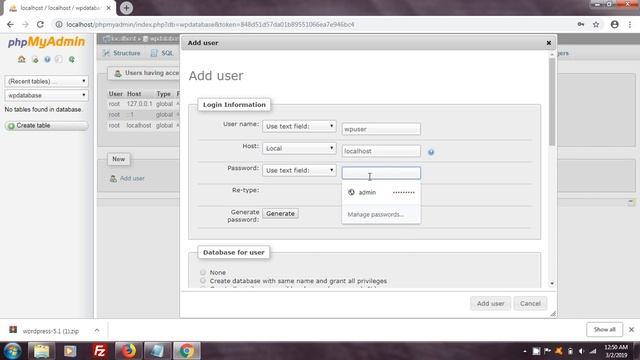Viewport: 640px width, 360px height.
Task: Open the Chrome profile avatar icon
Action: pyautogui.click(x=614, y=24)
